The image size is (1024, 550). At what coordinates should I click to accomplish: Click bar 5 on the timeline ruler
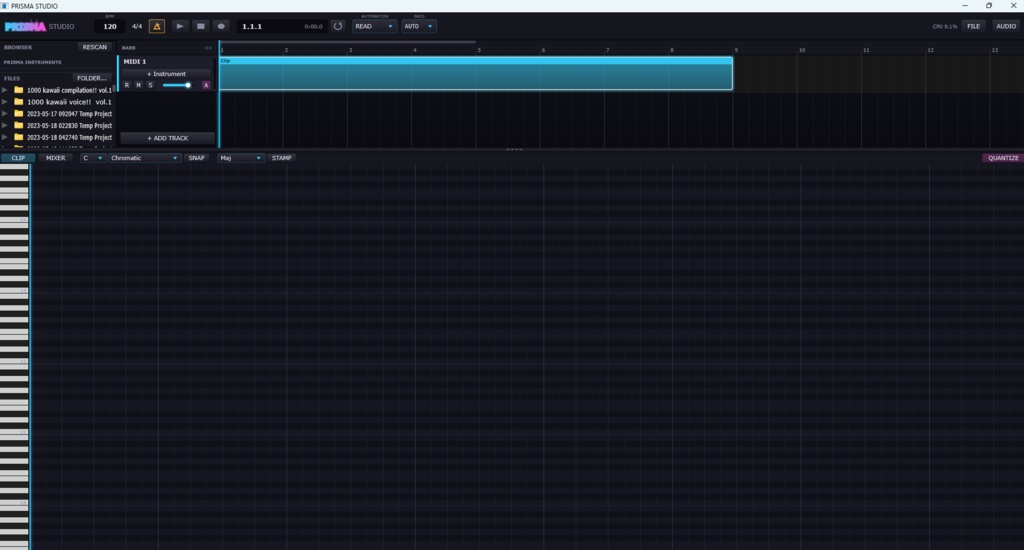point(479,50)
